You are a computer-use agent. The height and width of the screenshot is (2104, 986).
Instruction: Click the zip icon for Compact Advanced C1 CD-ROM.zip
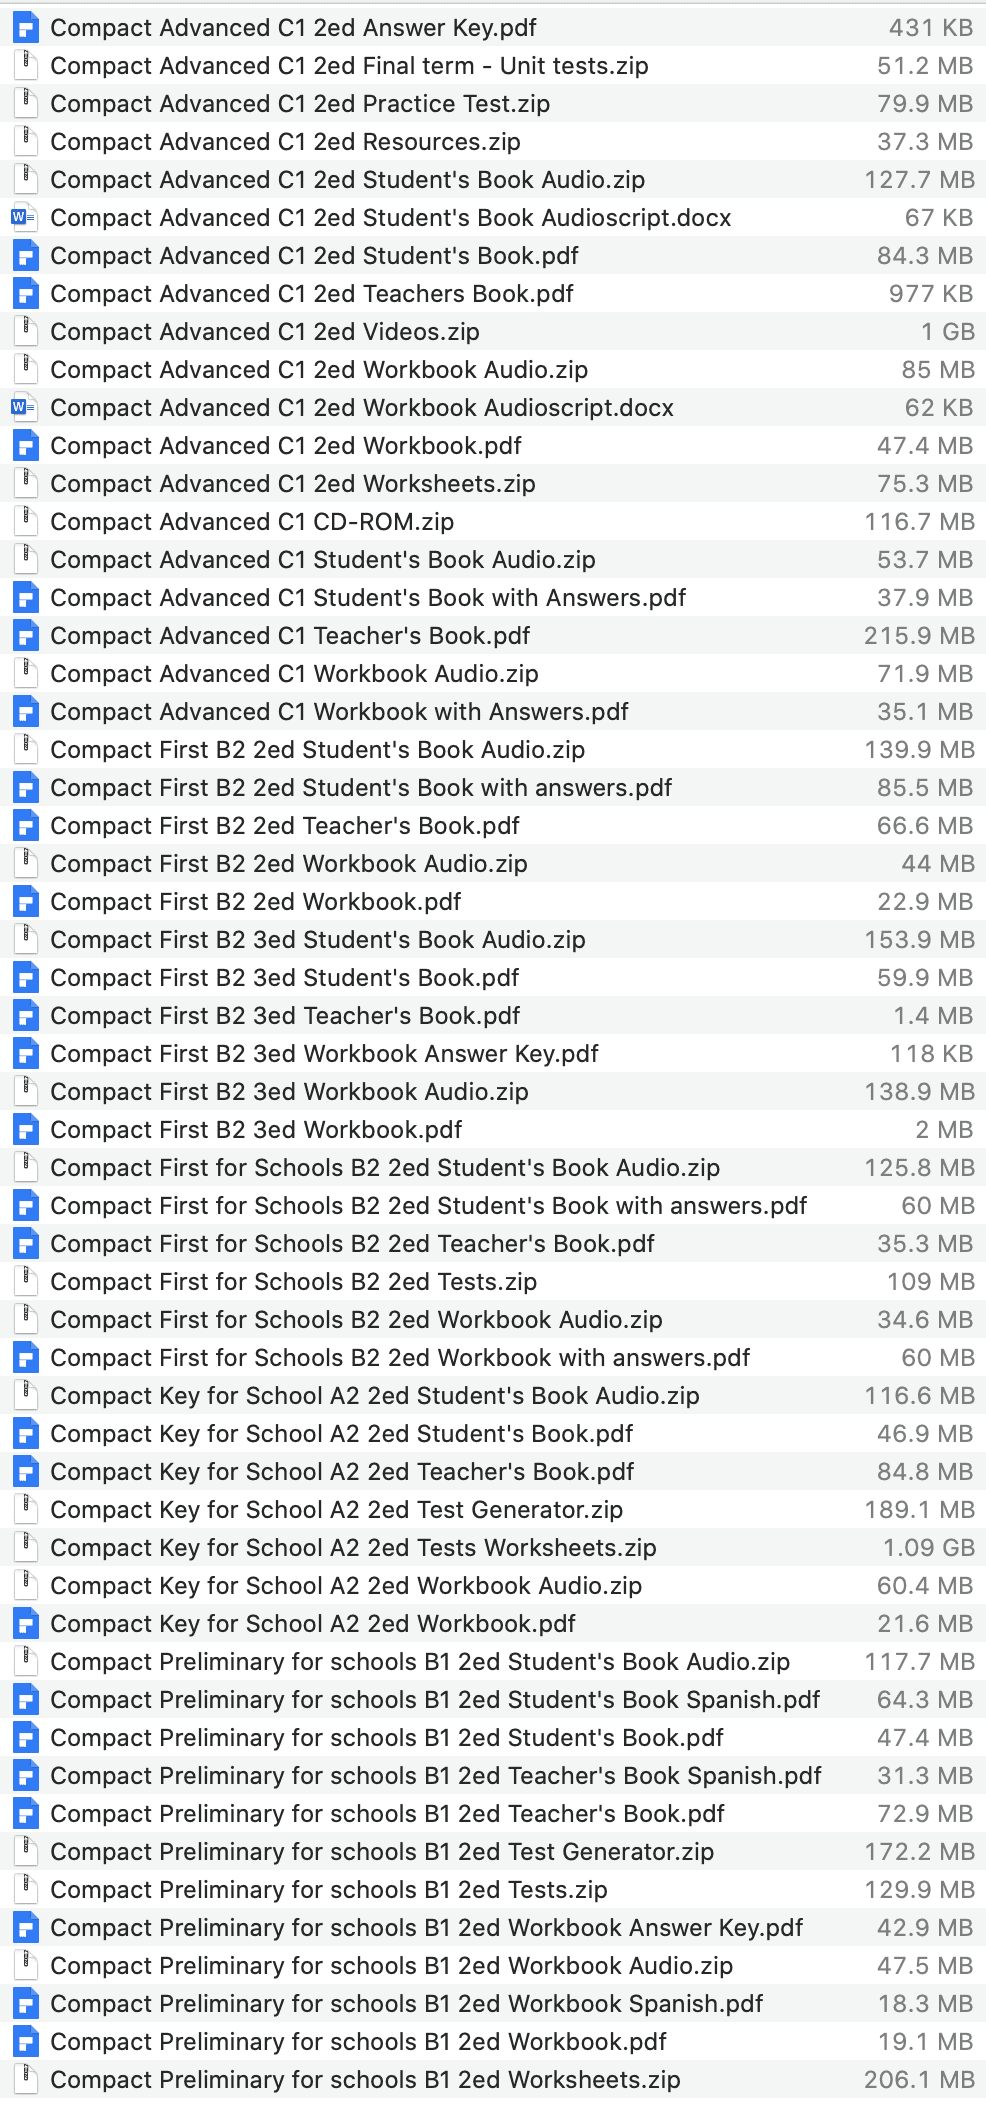point(25,522)
